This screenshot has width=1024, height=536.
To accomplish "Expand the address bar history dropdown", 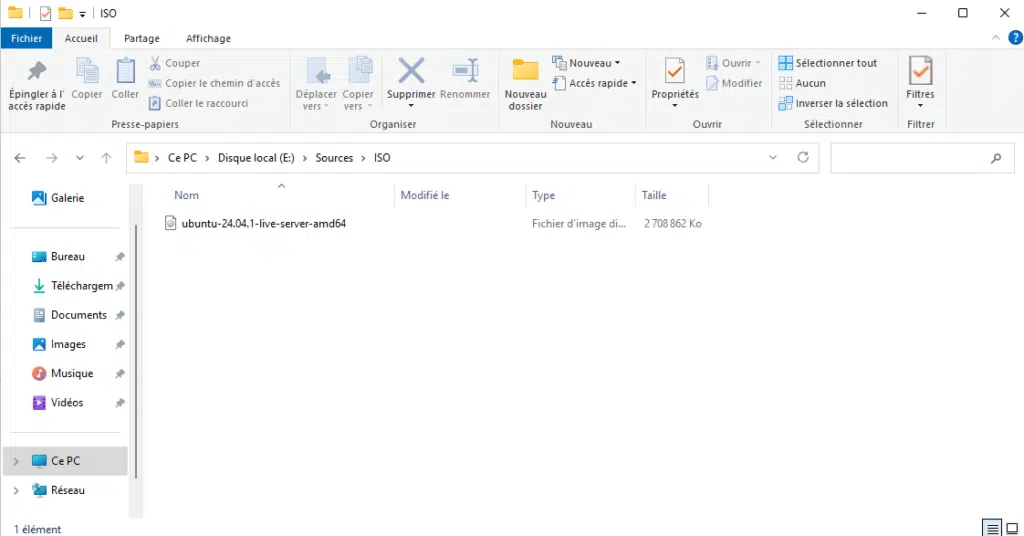I will (x=773, y=157).
